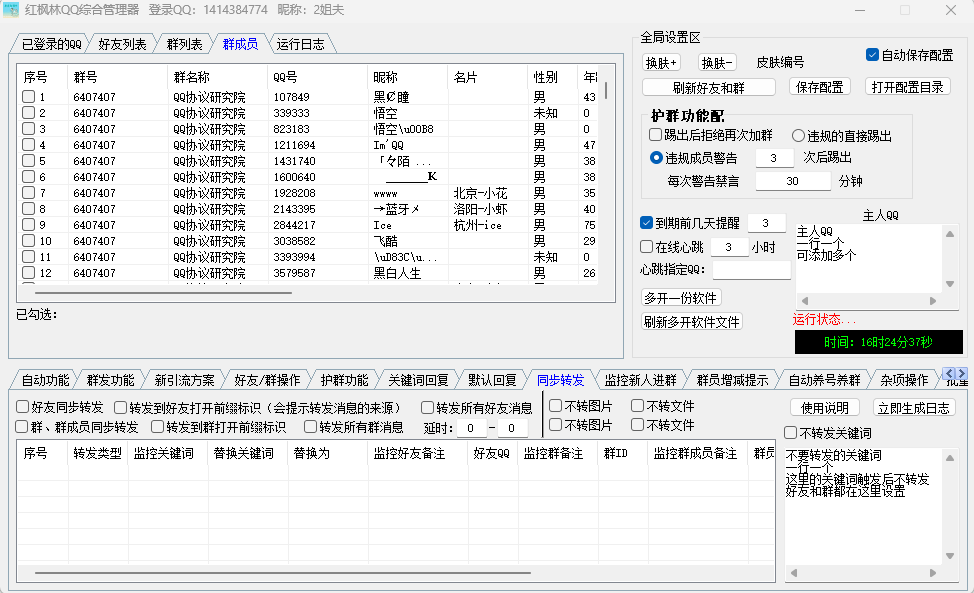Open the 关键词回复 tab
Viewport: 974px width, 593px height.
pos(418,380)
